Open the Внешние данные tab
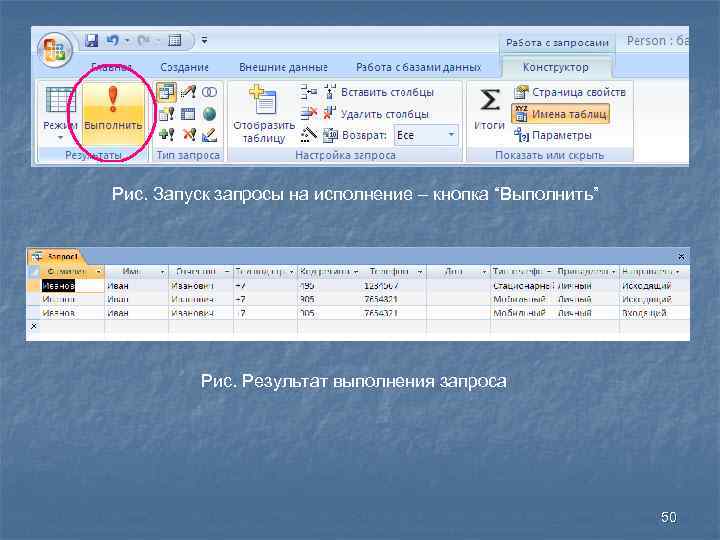 coord(283,68)
